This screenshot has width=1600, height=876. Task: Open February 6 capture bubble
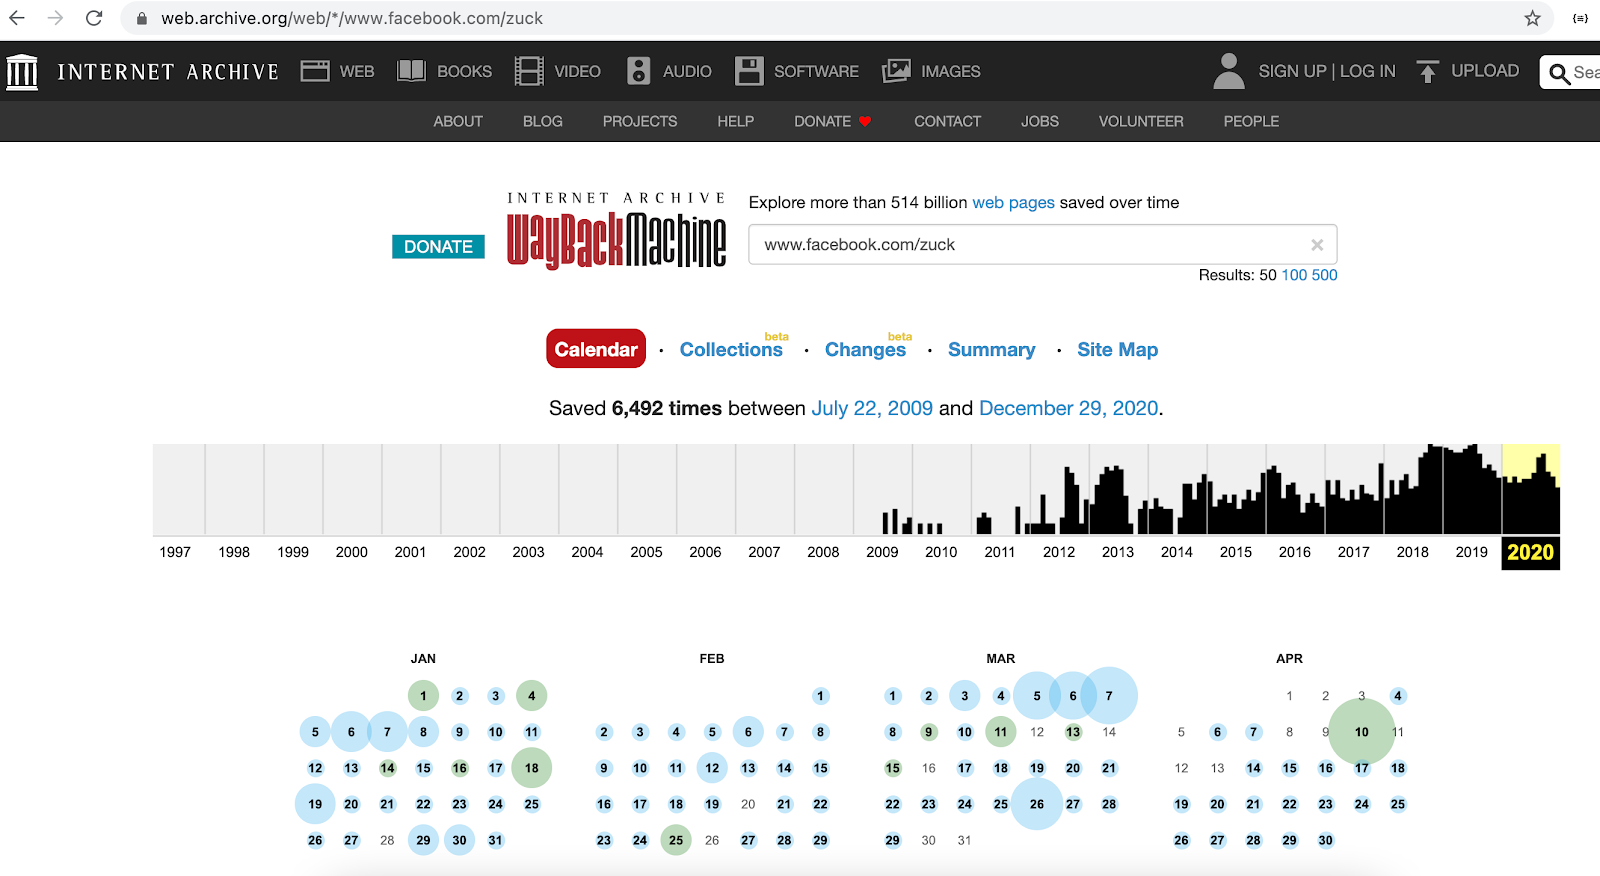point(748,732)
